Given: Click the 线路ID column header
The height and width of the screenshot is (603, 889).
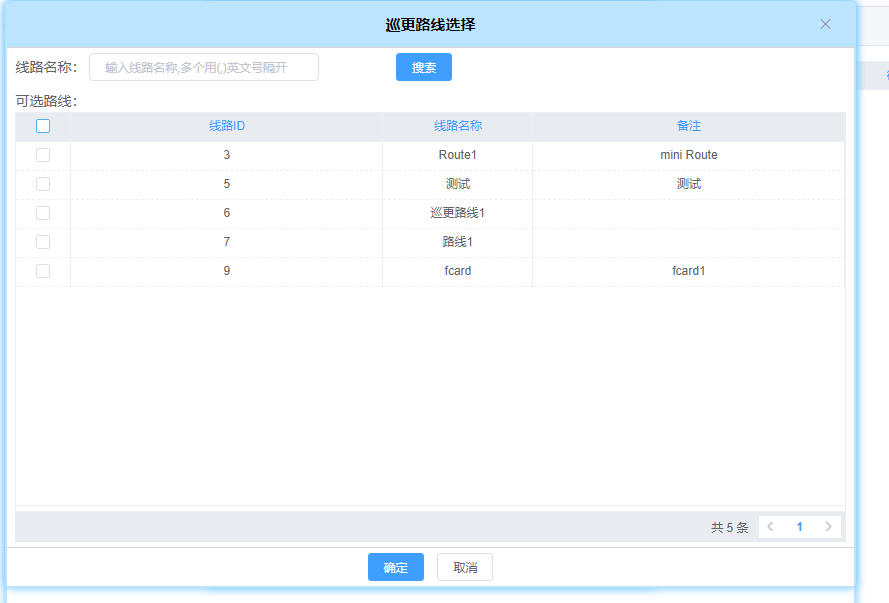Looking at the screenshot, I should click(x=227, y=126).
